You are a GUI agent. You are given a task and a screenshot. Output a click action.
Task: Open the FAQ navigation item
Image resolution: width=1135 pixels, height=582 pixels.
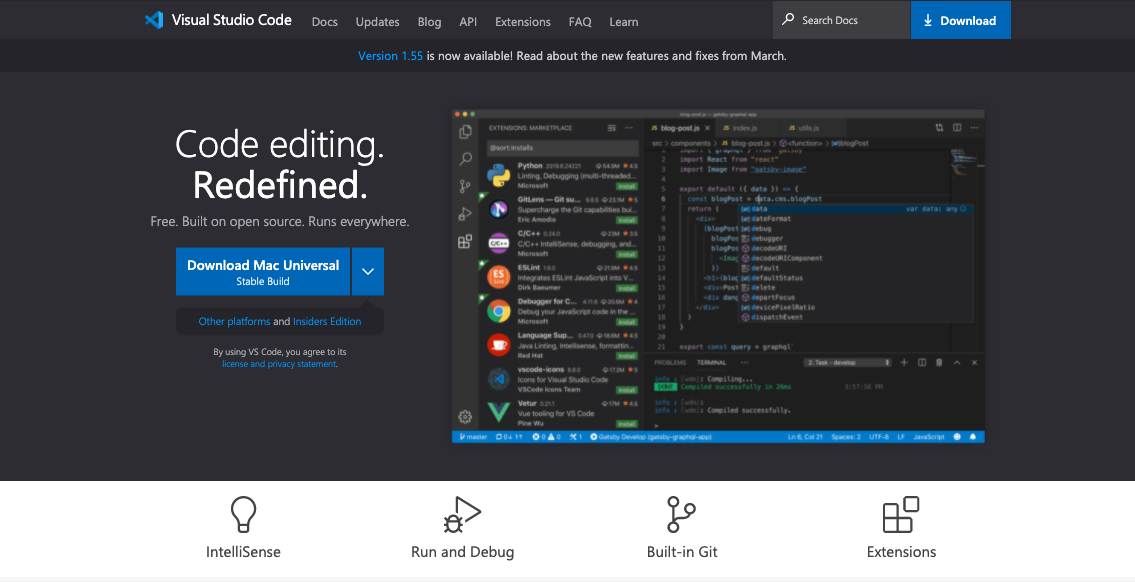click(x=580, y=22)
